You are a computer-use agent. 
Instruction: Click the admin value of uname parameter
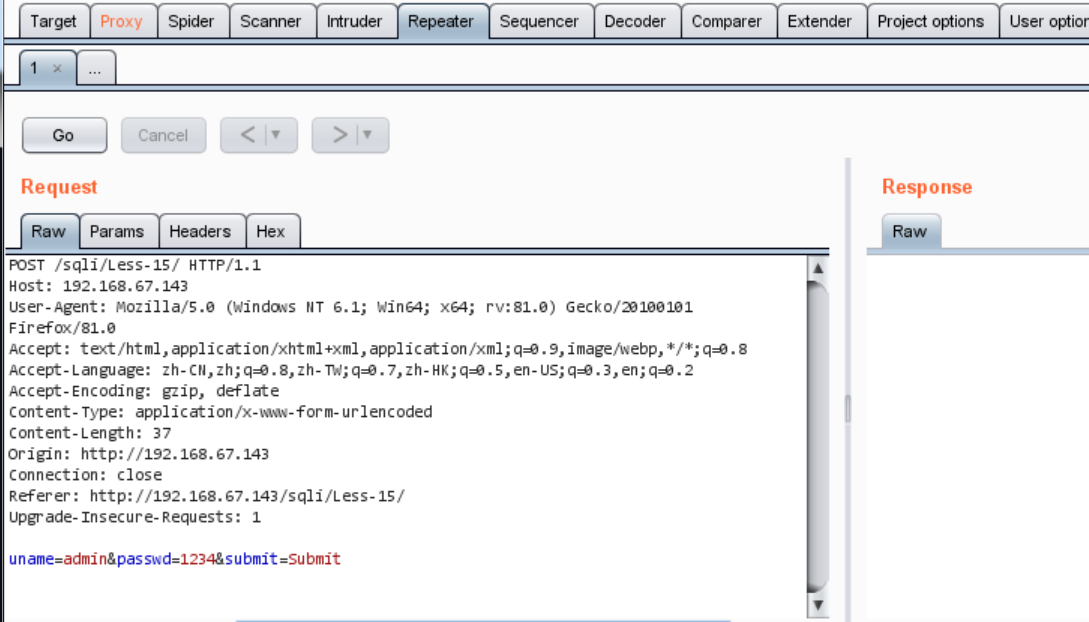pyautogui.click(x=85, y=559)
